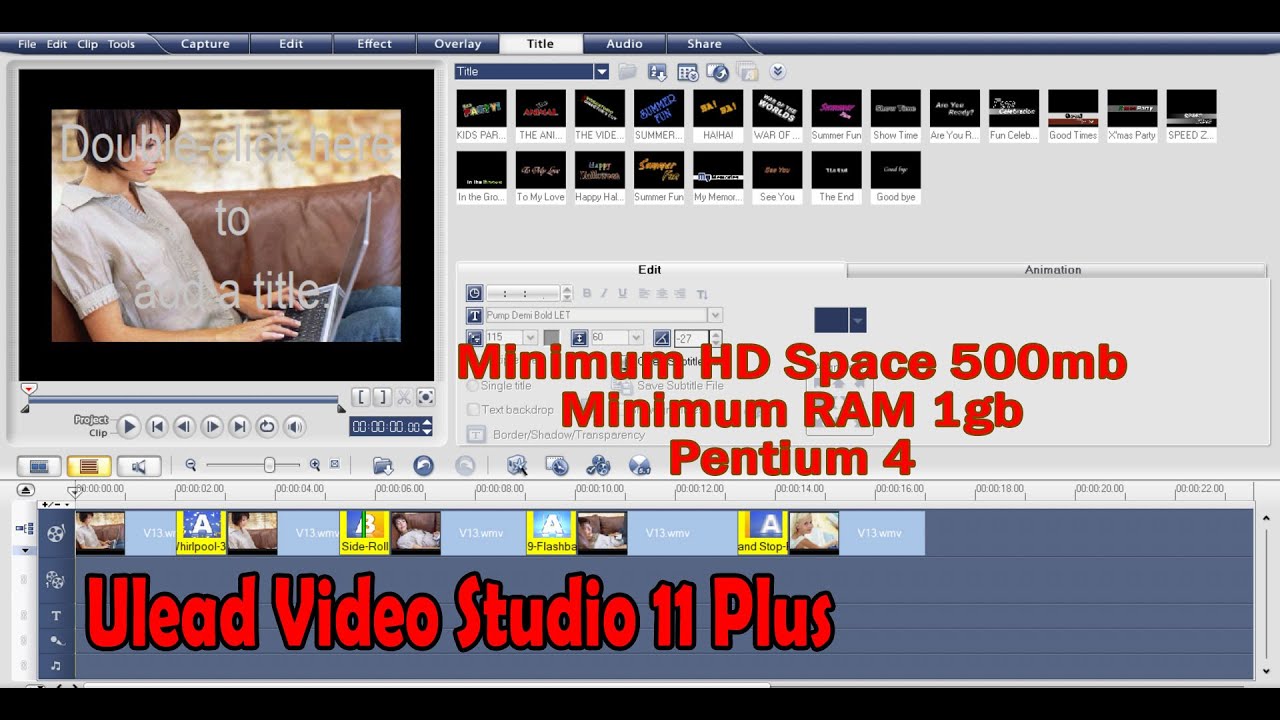
Task: Switch to the Capture step tab
Action: pyautogui.click(x=205, y=44)
